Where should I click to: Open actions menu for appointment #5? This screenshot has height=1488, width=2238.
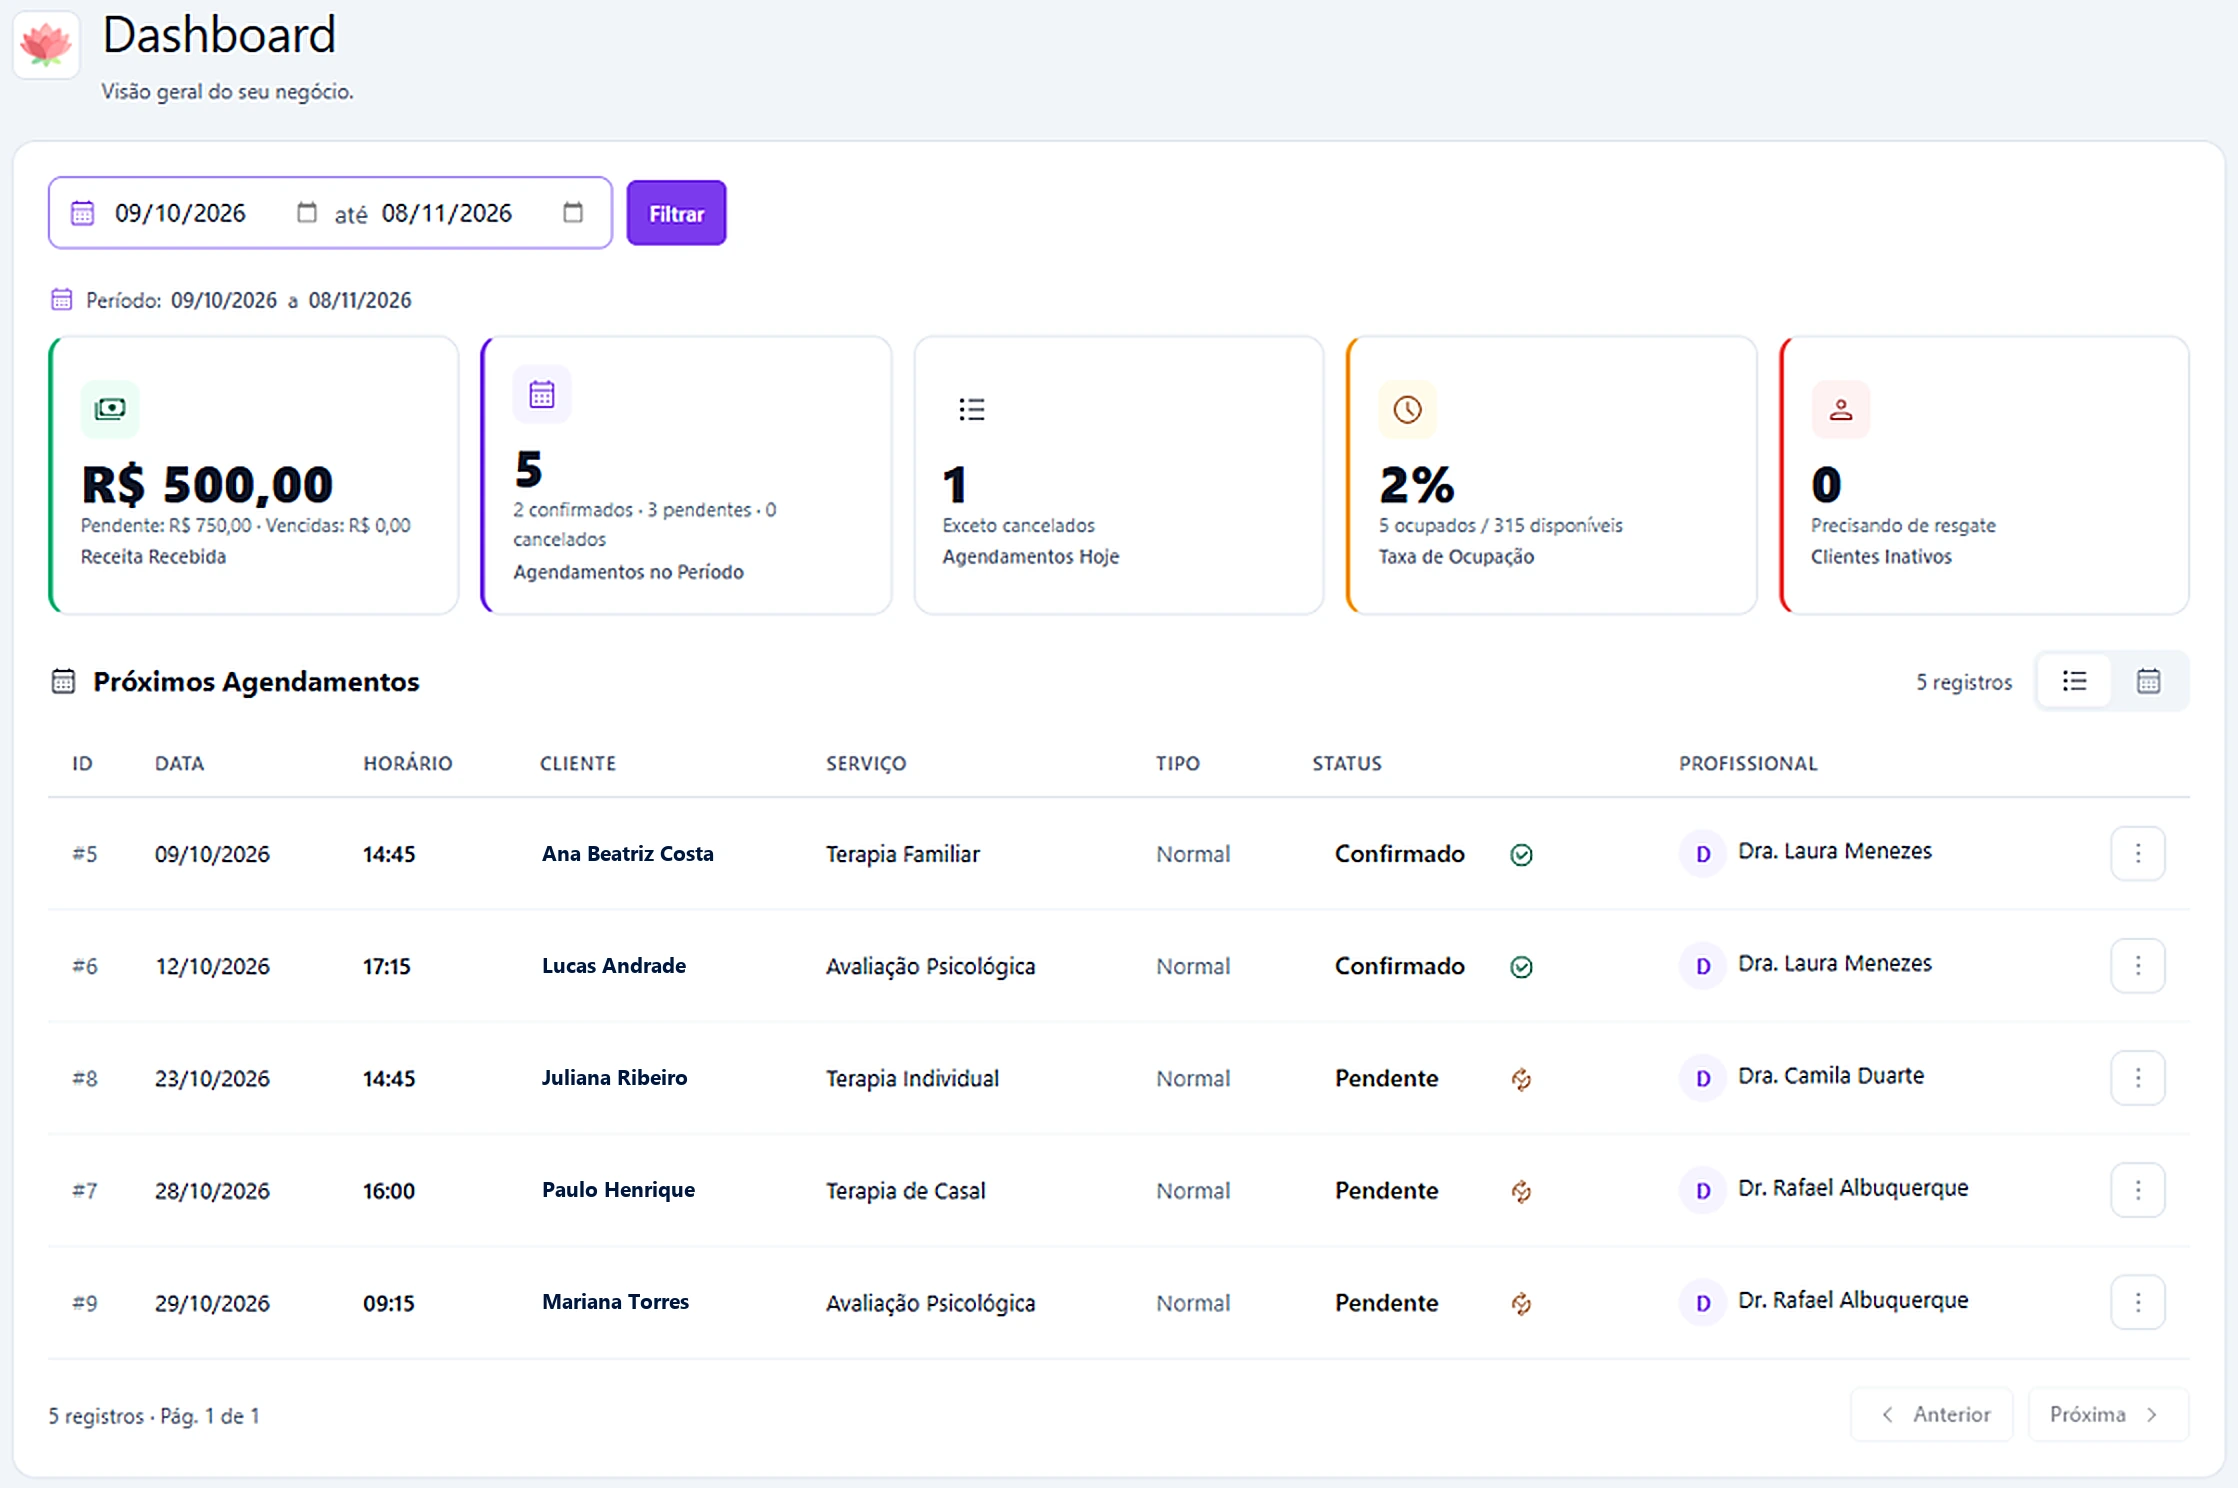pos(2138,853)
